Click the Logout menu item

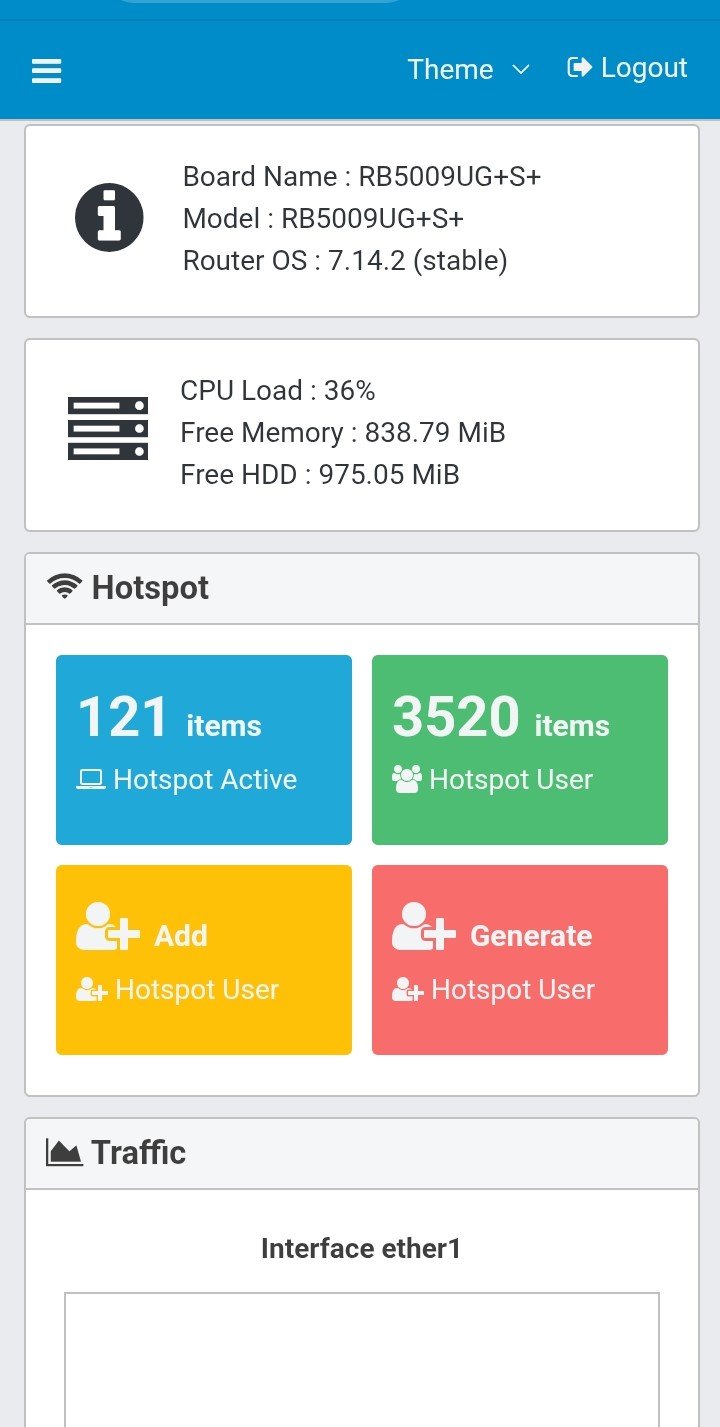(x=627, y=68)
